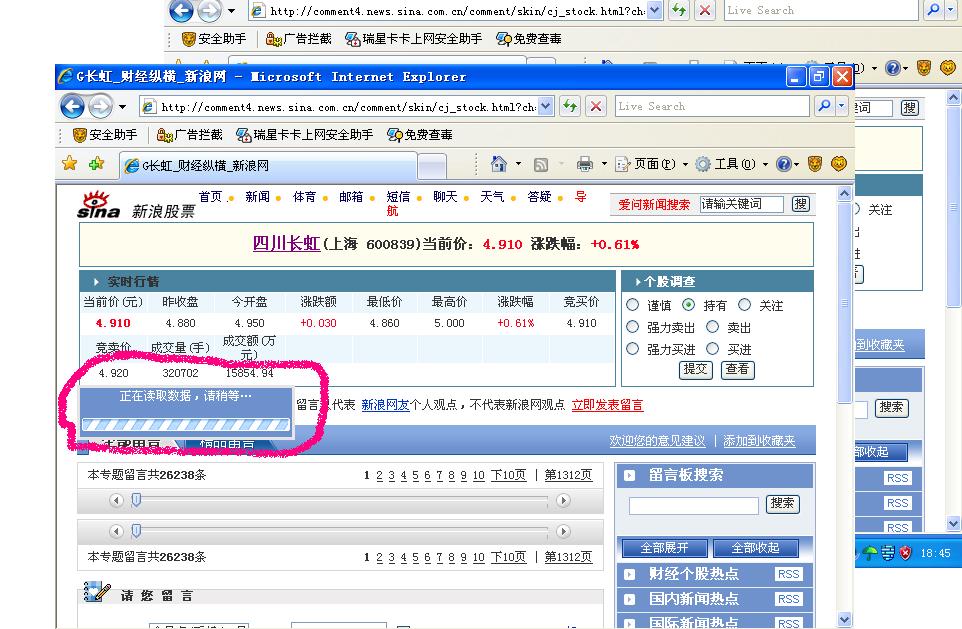Open the 新闻 nav item
Screen dimensions: 962x629
tap(257, 196)
